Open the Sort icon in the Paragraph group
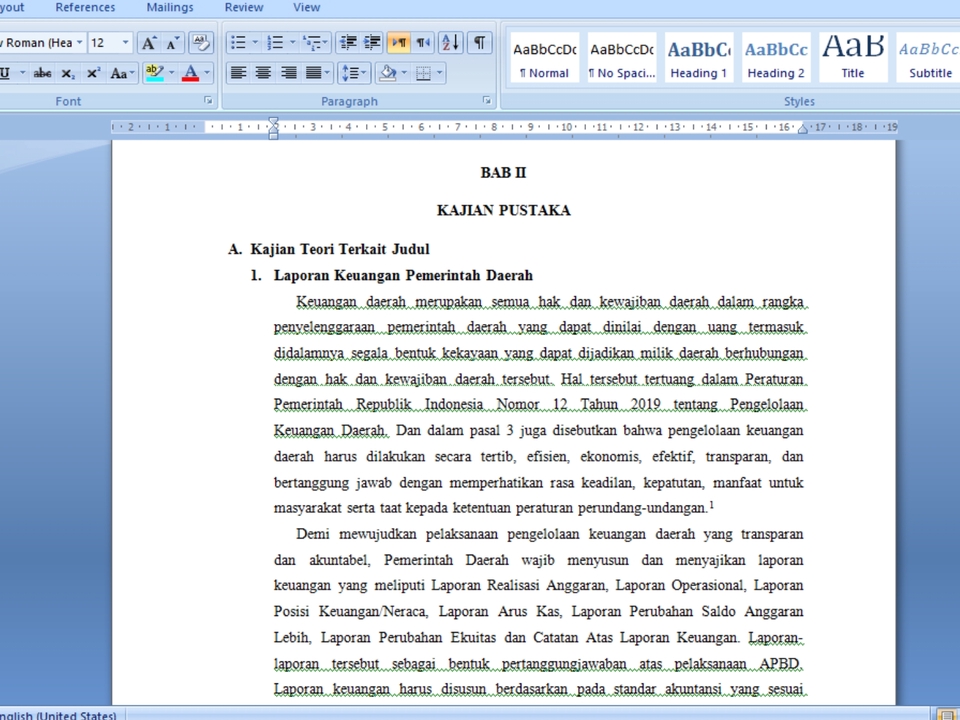This screenshot has height=720, width=960. pyautogui.click(x=449, y=43)
